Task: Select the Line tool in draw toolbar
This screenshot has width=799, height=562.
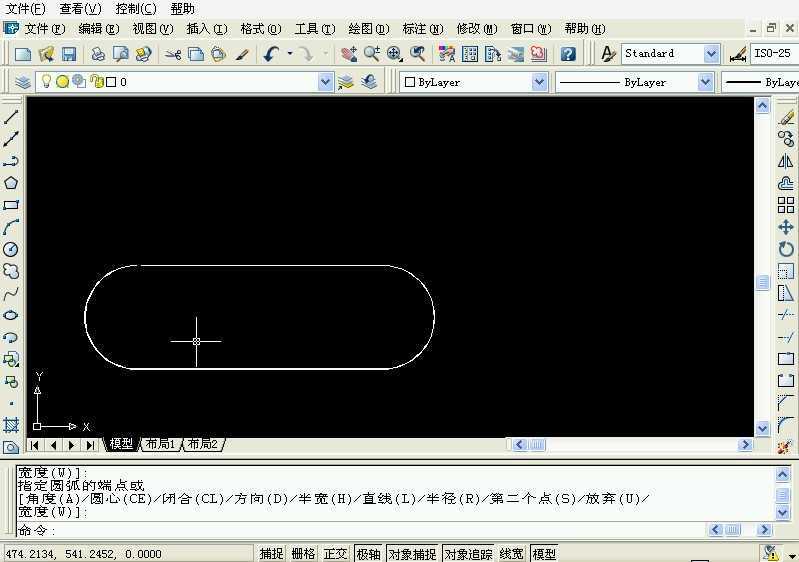Action: pos(11,117)
